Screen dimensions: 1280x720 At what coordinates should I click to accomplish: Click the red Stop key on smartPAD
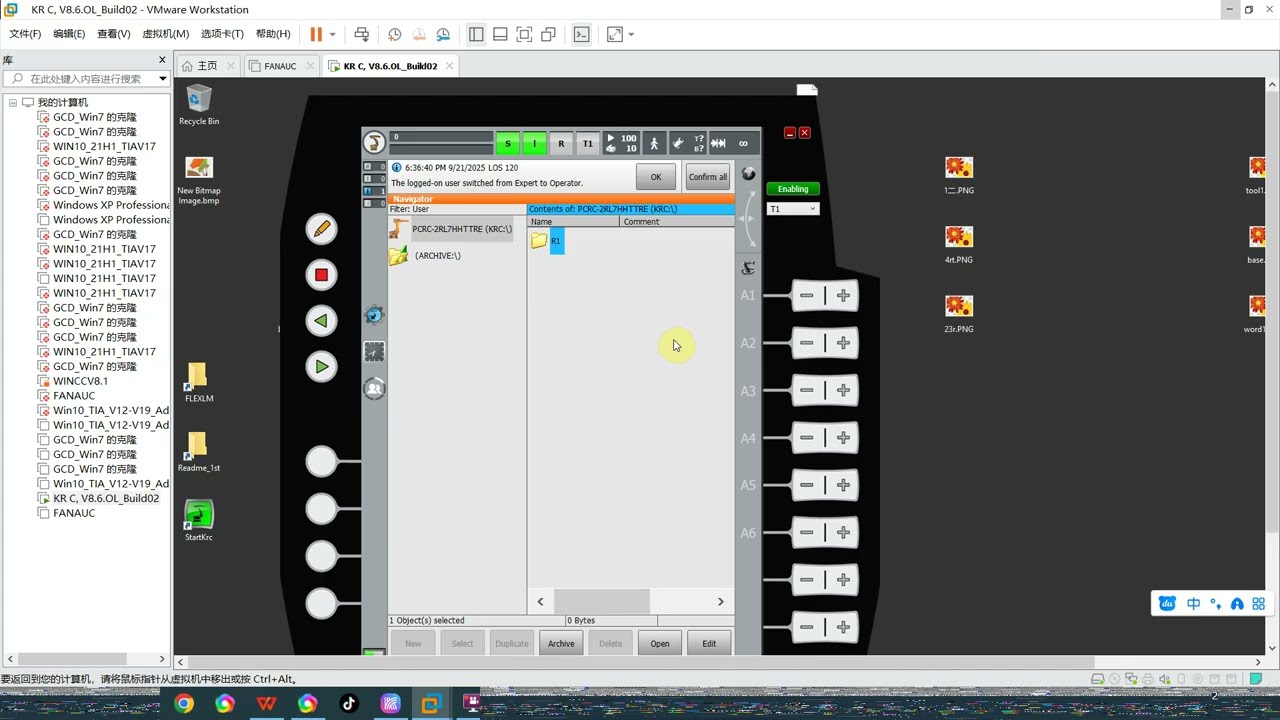(x=321, y=275)
